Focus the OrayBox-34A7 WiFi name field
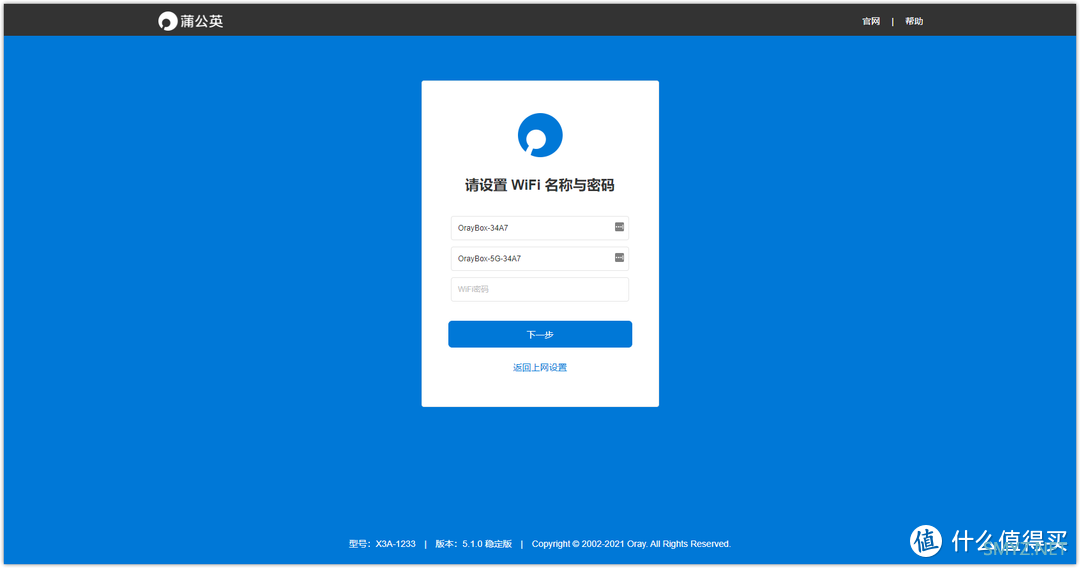The width and height of the screenshot is (1080, 568). pyautogui.click(x=539, y=228)
